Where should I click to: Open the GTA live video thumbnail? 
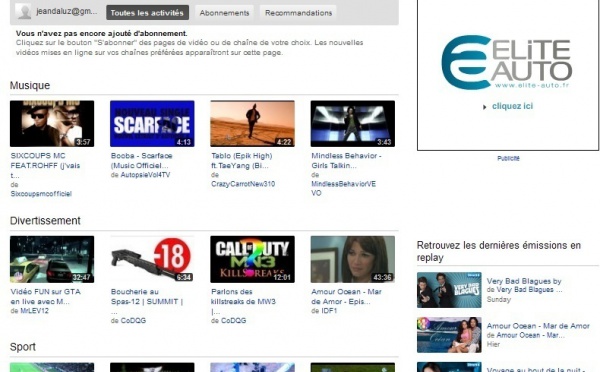coord(52,259)
